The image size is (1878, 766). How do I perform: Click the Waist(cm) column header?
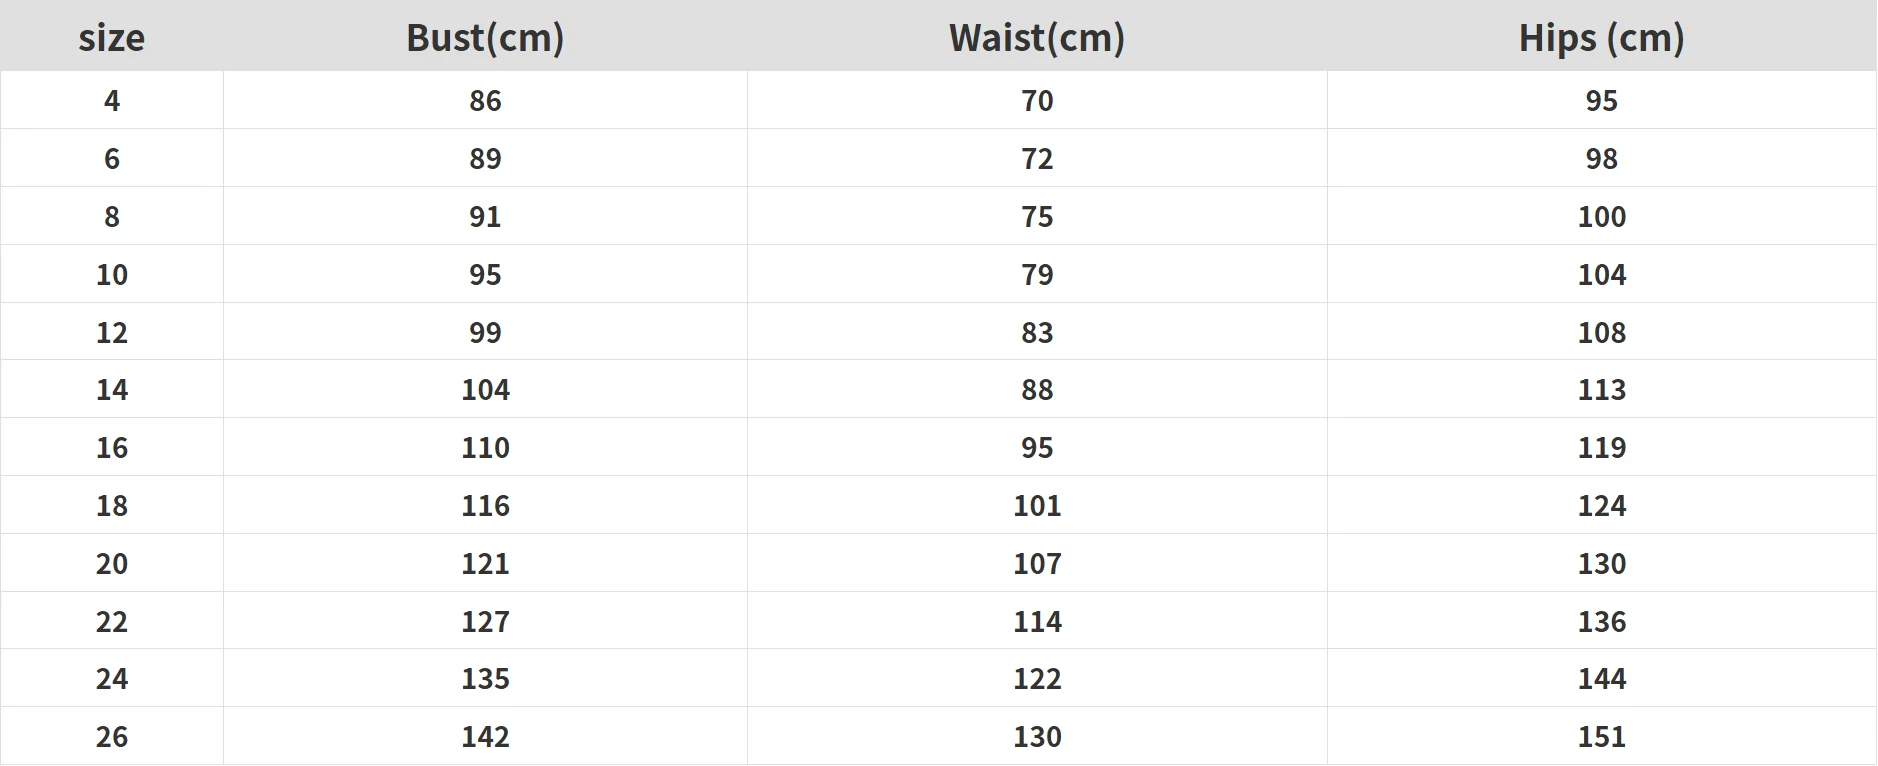pos(1037,38)
